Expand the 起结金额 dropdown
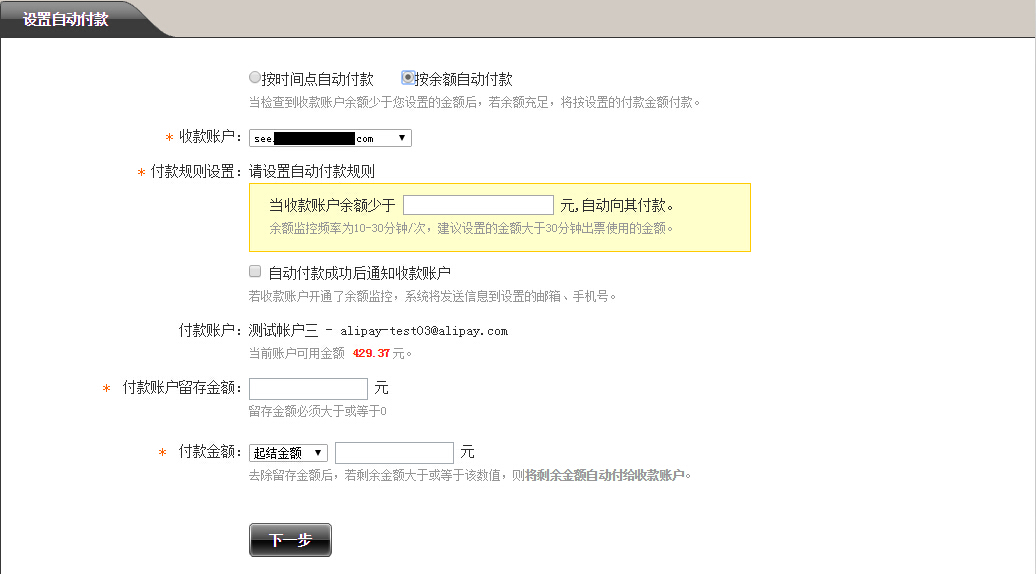 [x=289, y=453]
